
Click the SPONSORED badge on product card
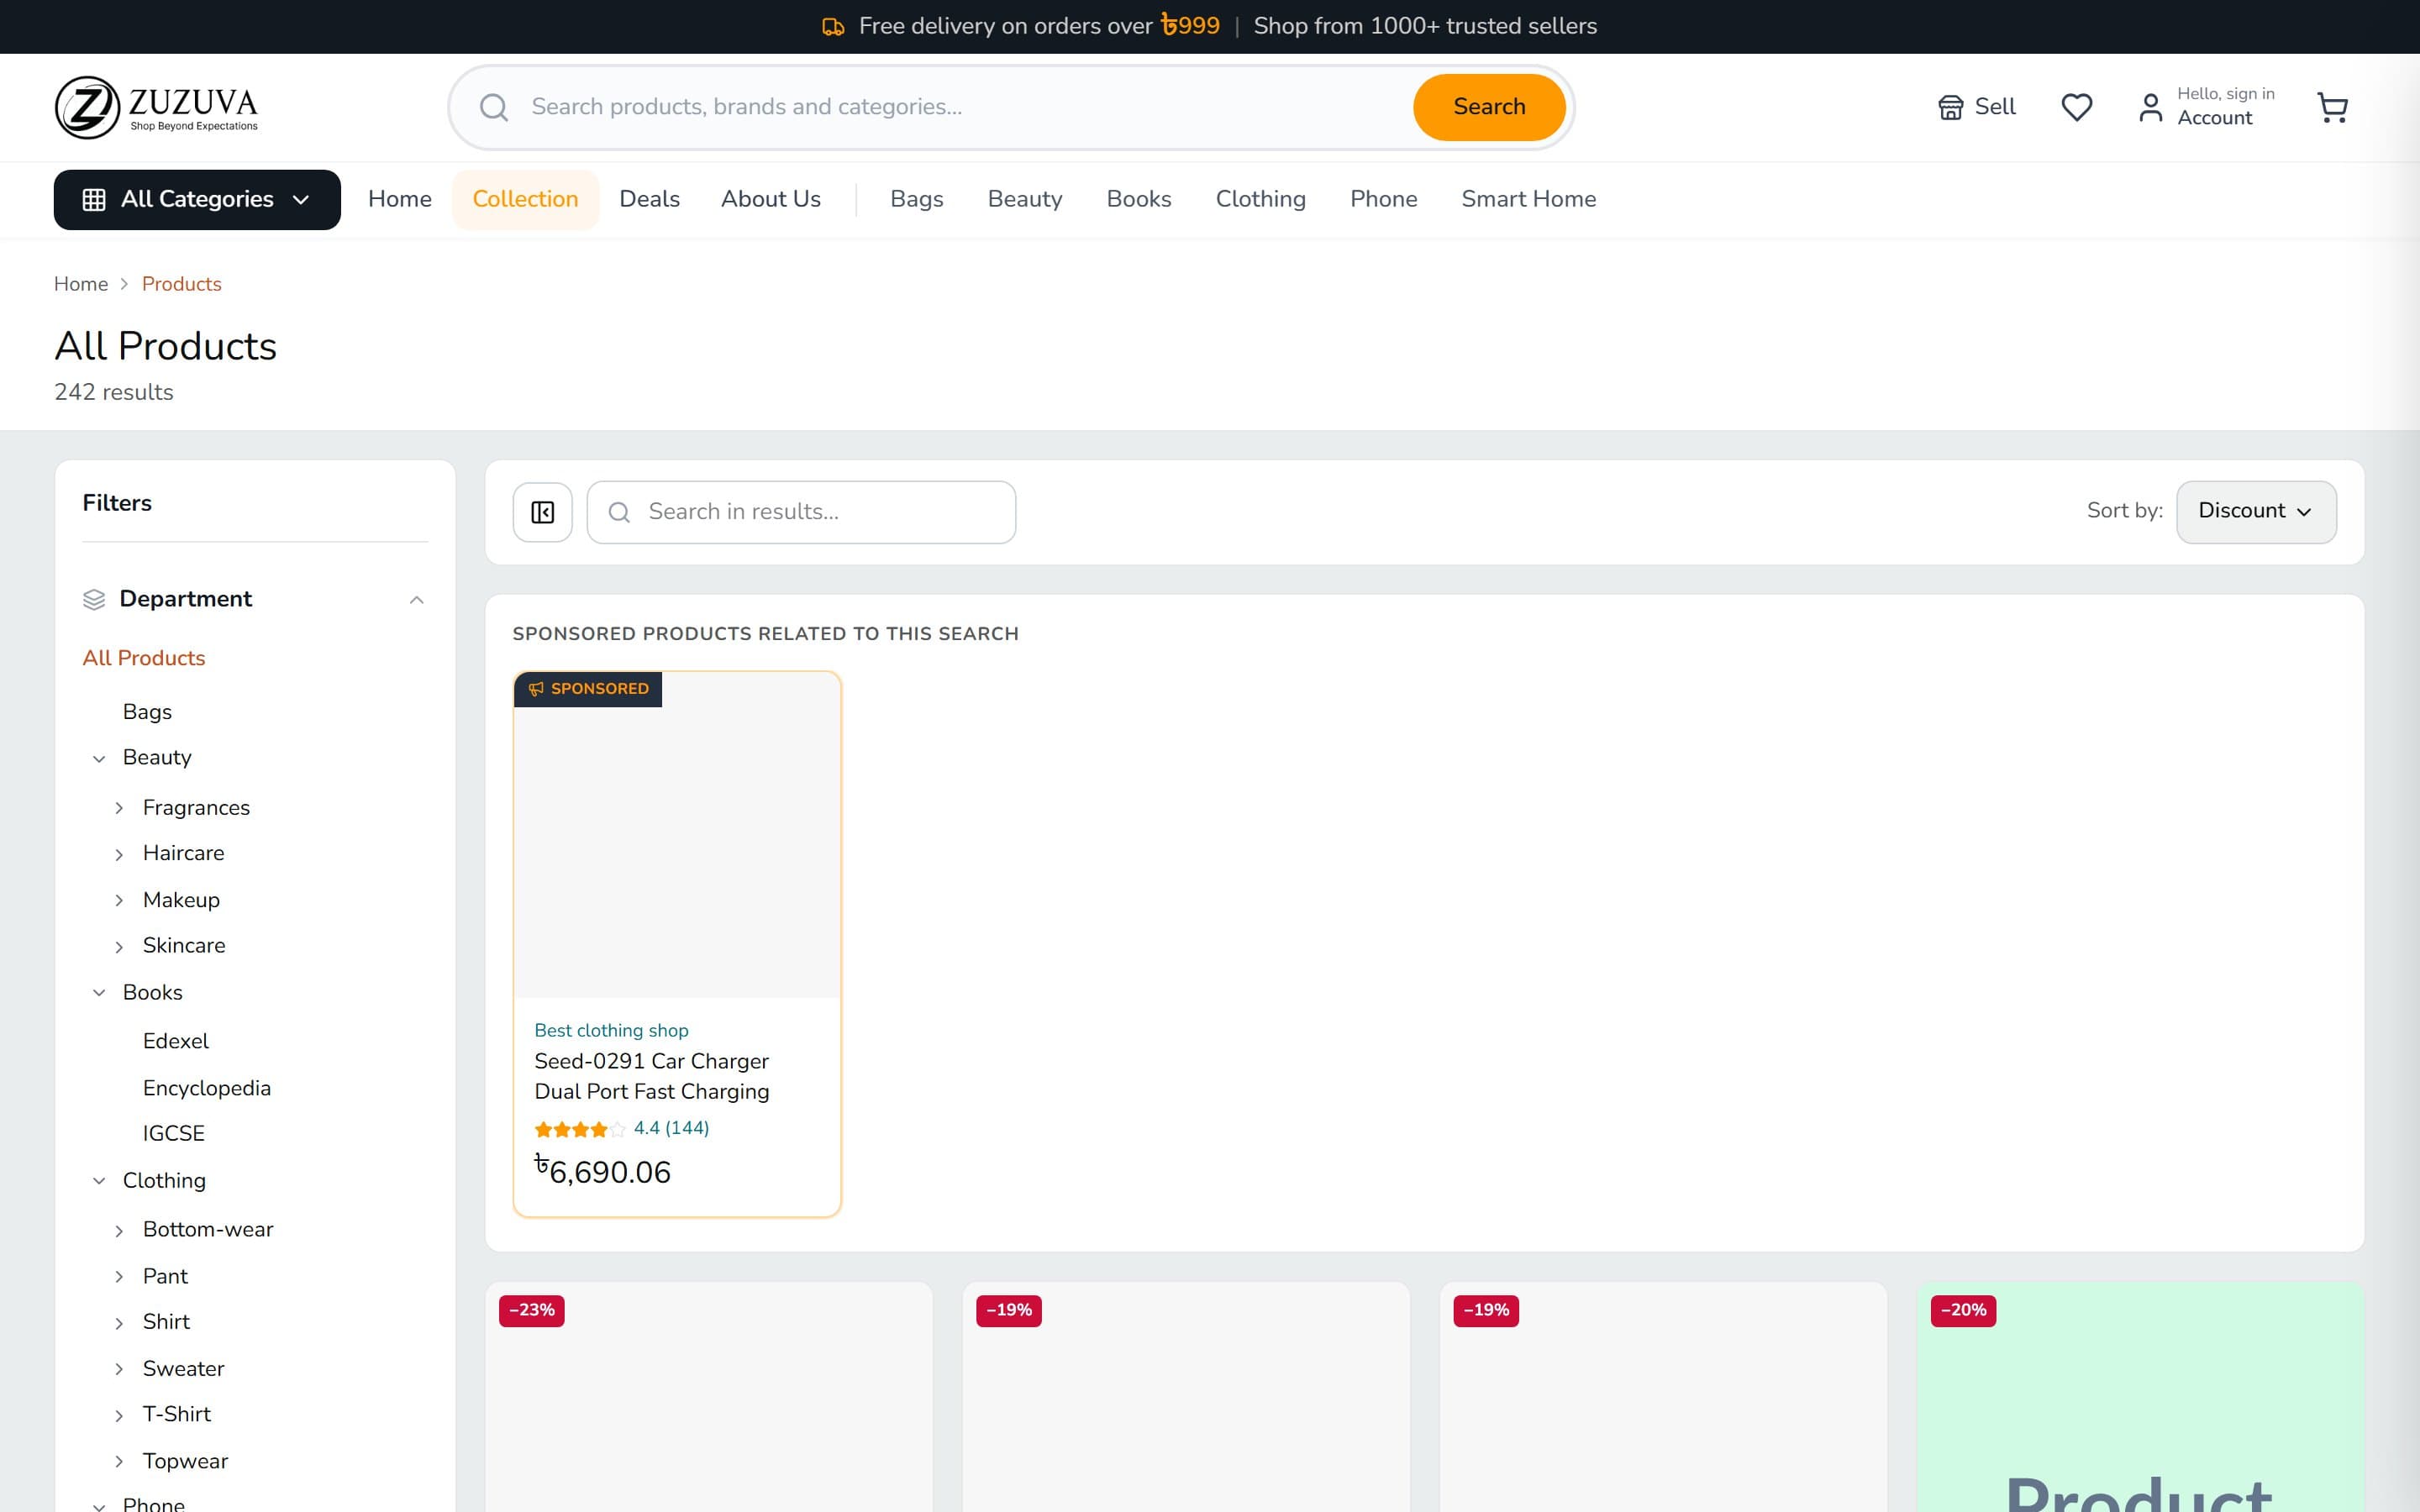tap(588, 689)
